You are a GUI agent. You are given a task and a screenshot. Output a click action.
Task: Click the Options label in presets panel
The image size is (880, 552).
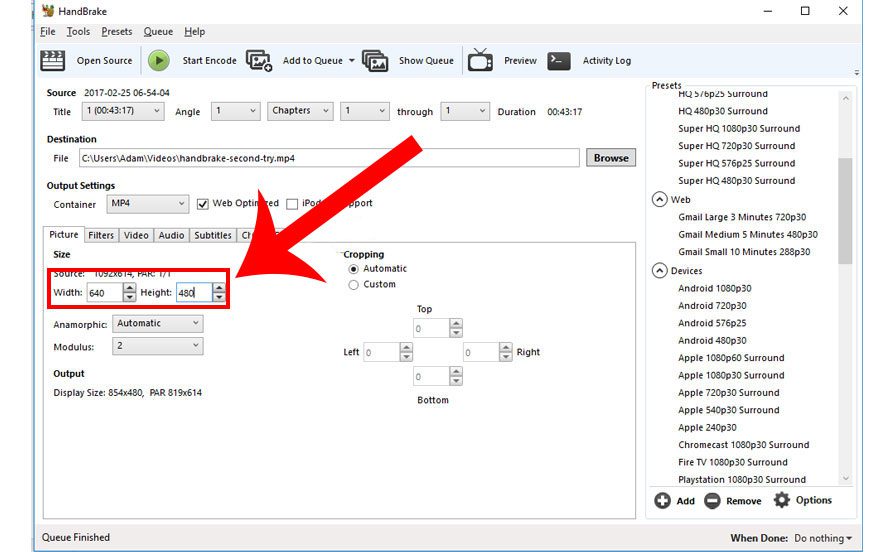[814, 500]
